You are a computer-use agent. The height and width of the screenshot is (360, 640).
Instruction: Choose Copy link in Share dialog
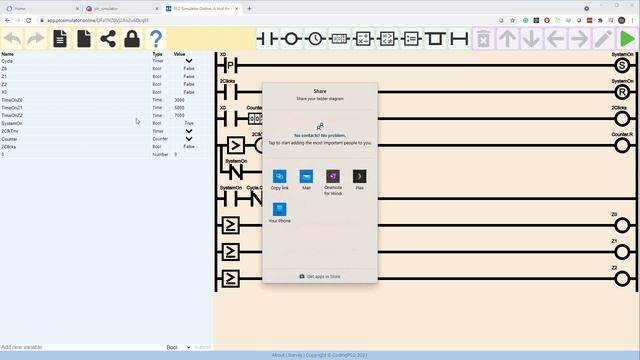pos(280,180)
